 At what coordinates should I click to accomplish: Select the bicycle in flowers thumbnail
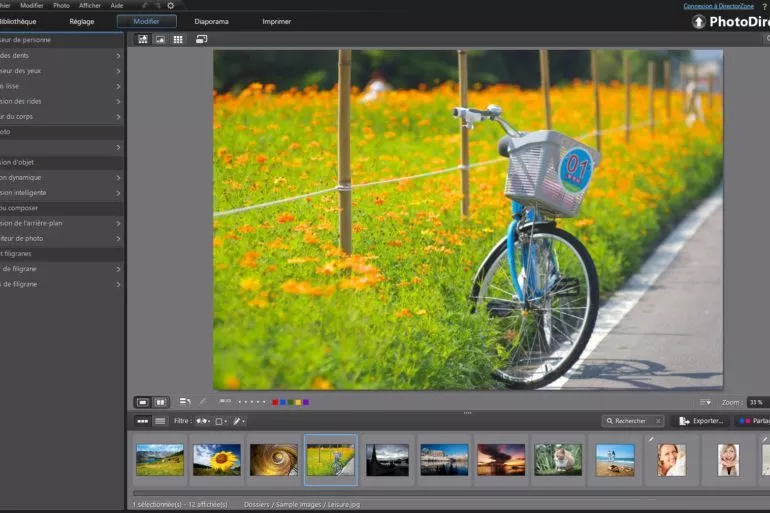pos(330,460)
